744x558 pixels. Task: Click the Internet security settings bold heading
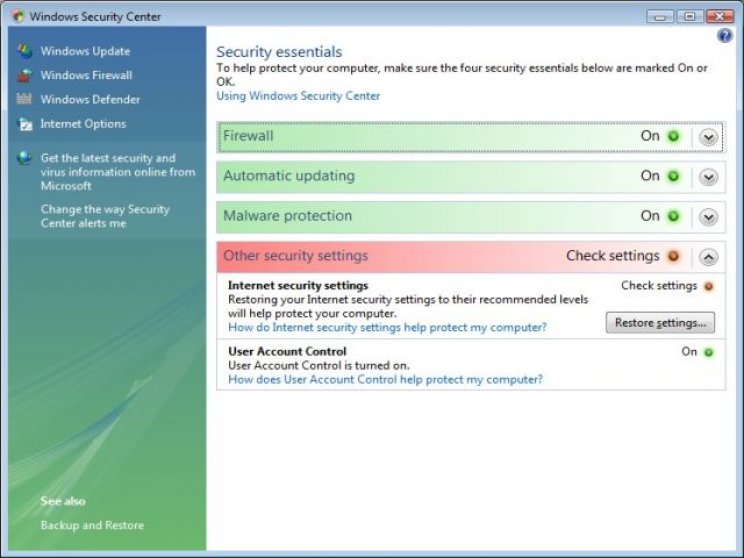point(298,286)
